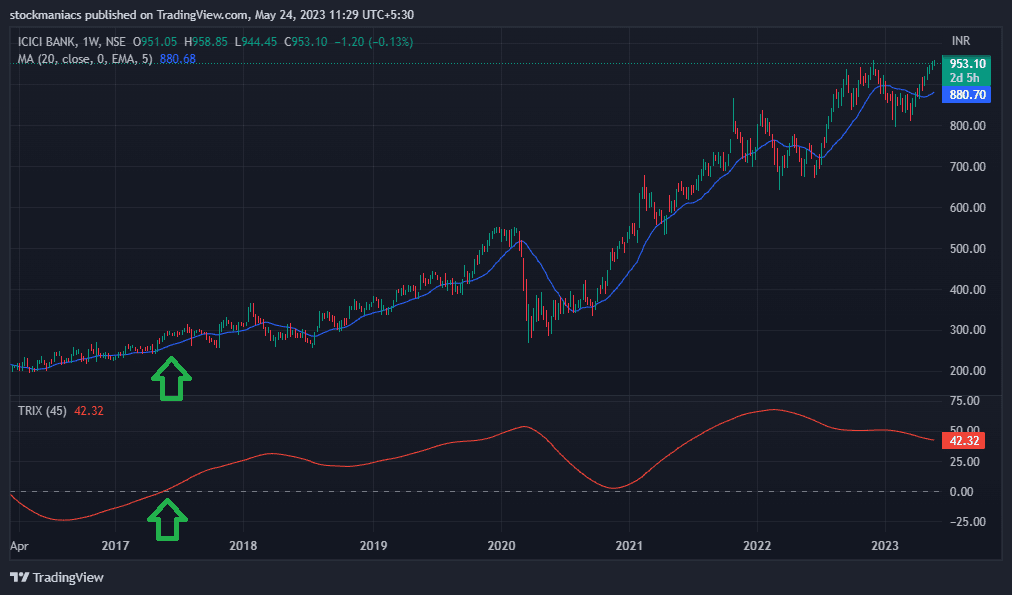1012x595 pixels.
Task: Click the 880.70 moving average price tag
Action: pos(967,95)
